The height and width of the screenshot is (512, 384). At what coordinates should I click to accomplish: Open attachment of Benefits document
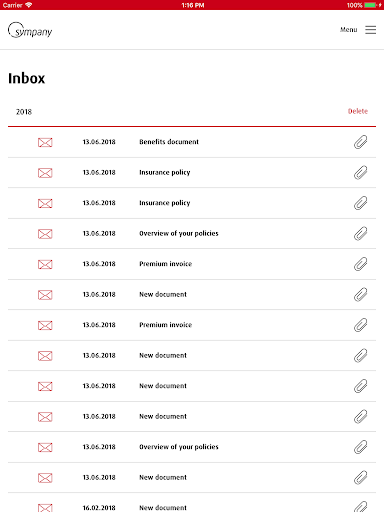point(360,142)
